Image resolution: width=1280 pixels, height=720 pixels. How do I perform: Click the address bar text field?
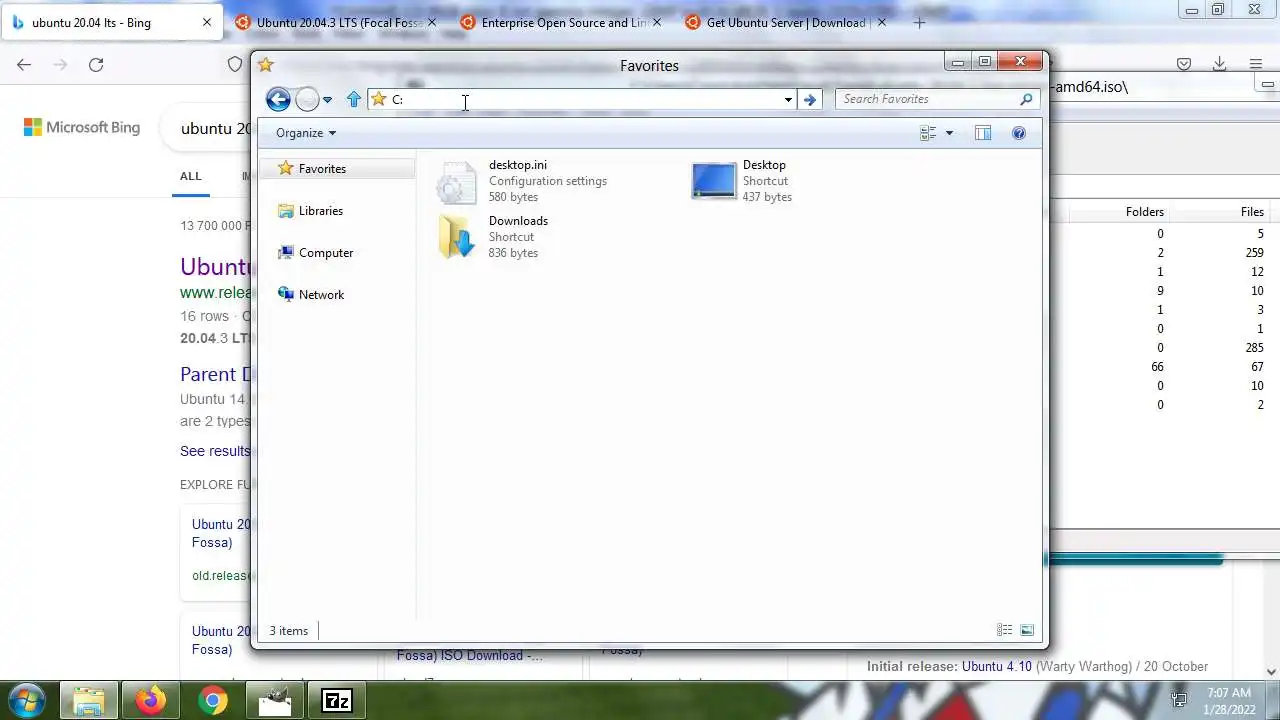coord(585,99)
